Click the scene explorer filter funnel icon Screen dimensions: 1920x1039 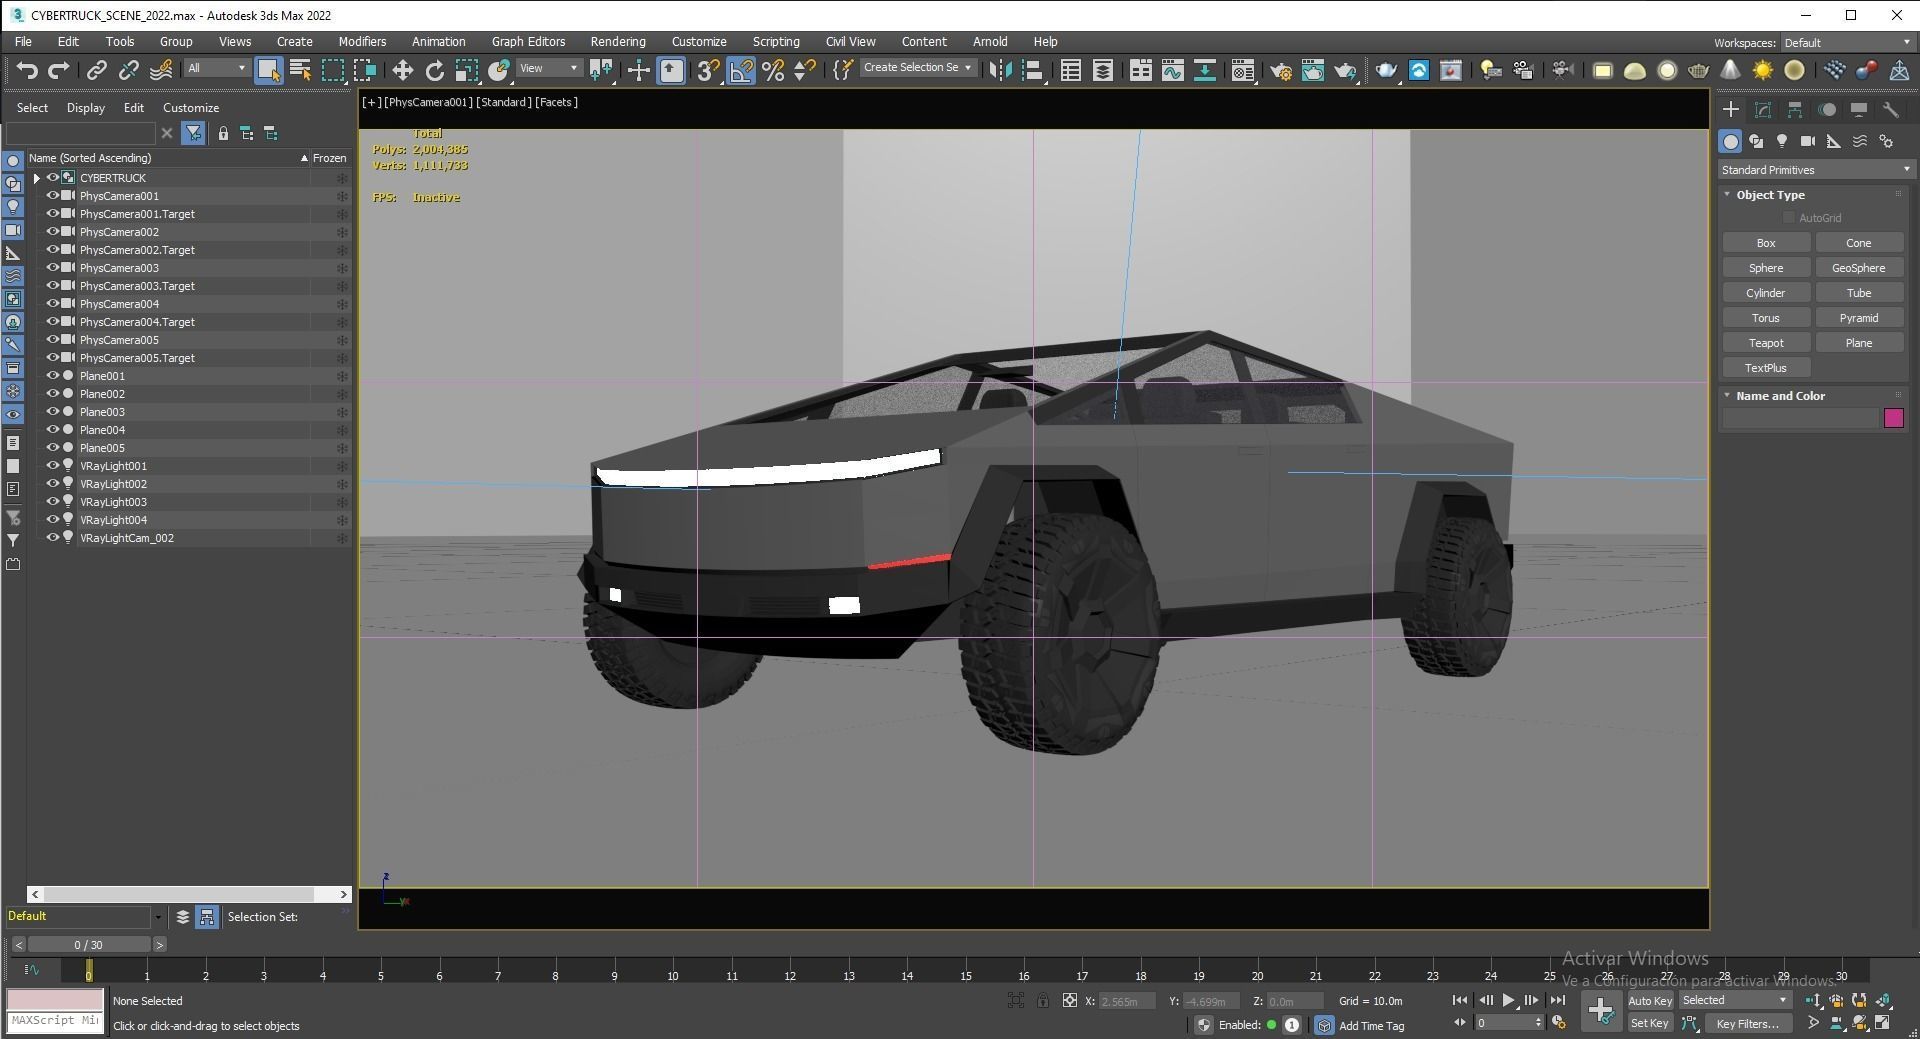pyautogui.click(x=194, y=133)
